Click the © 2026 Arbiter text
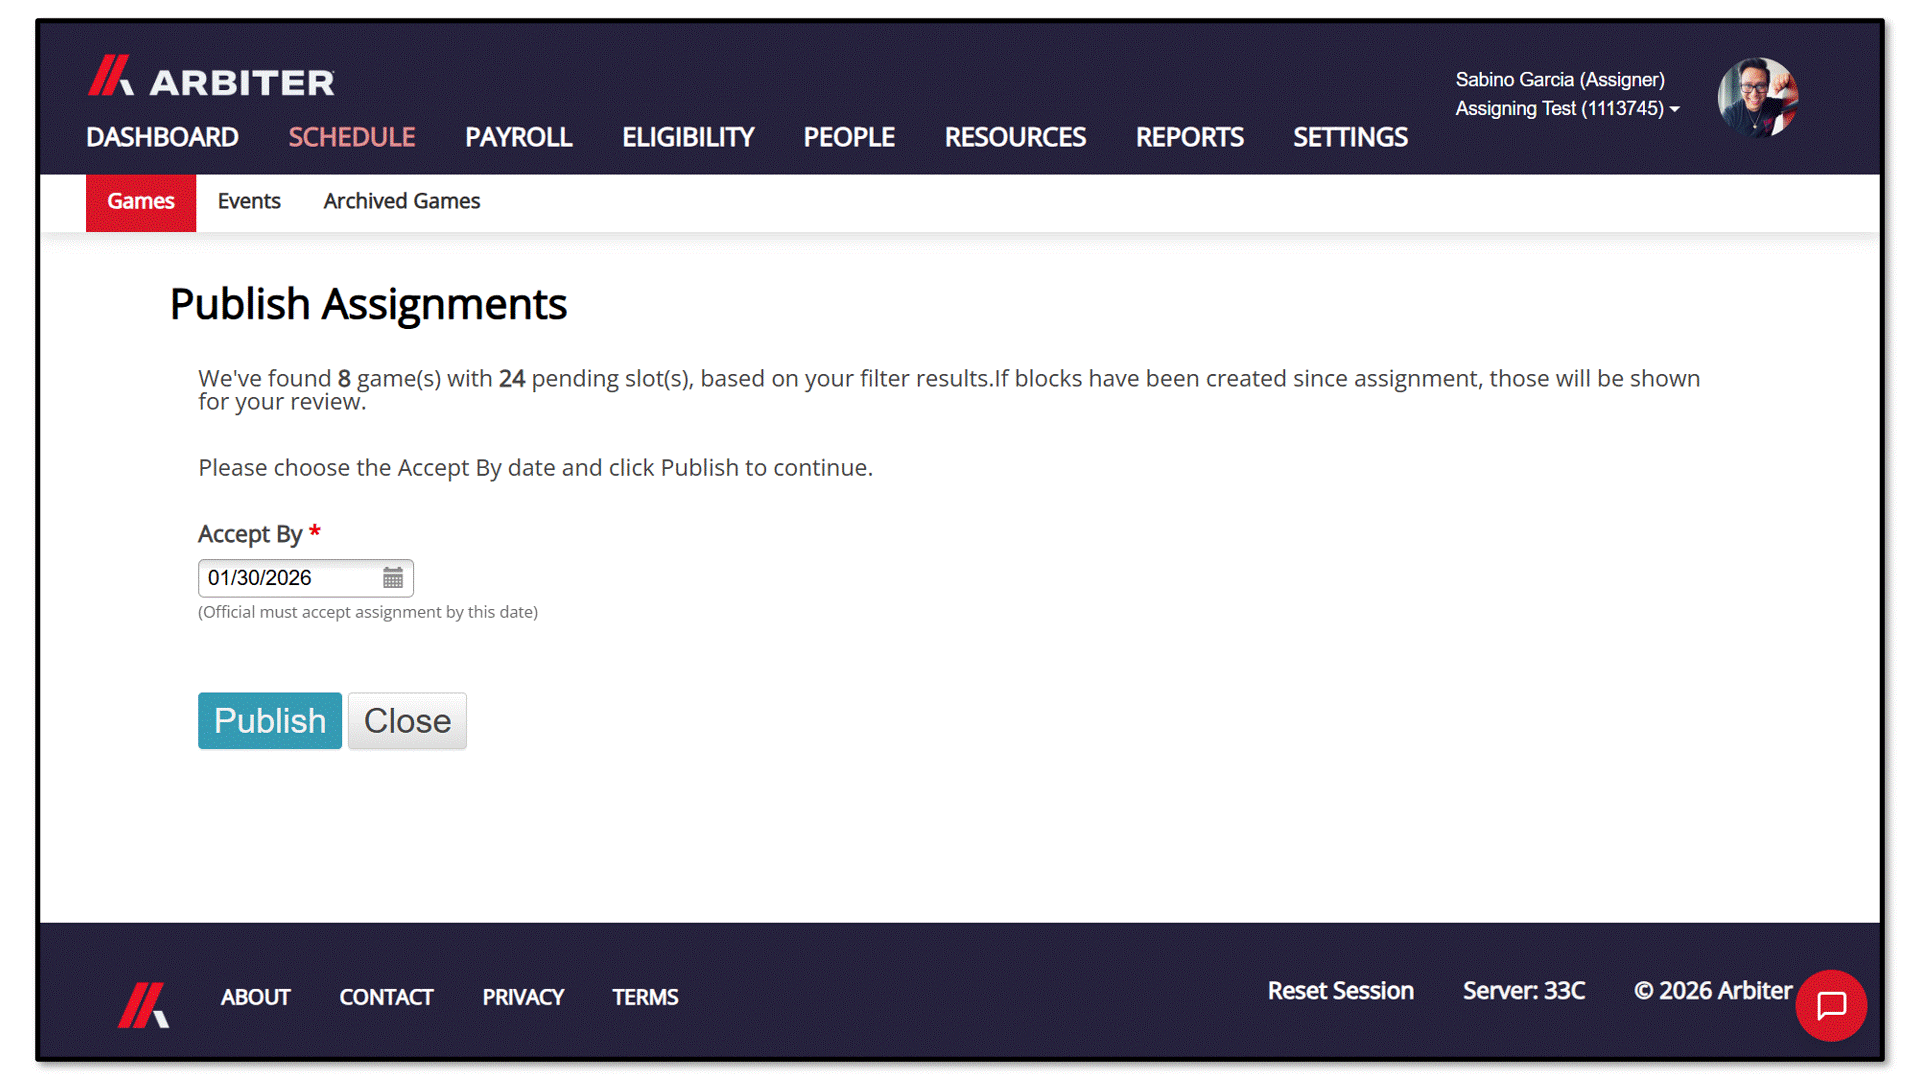Screen dimensions: 1920x1080 [x=1713, y=991]
